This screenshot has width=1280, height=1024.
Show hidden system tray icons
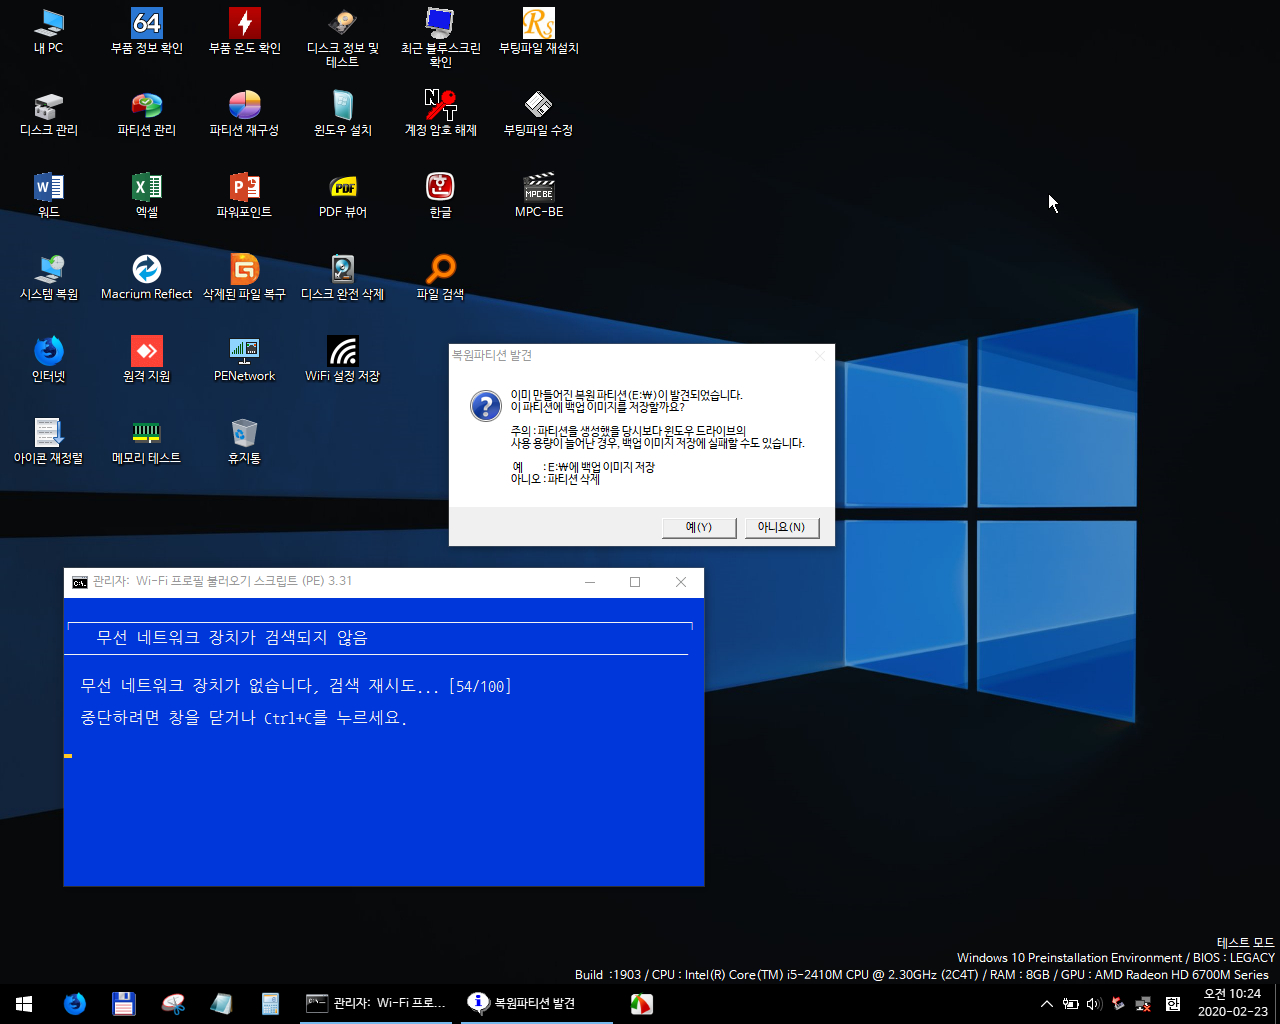coord(1046,1004)
